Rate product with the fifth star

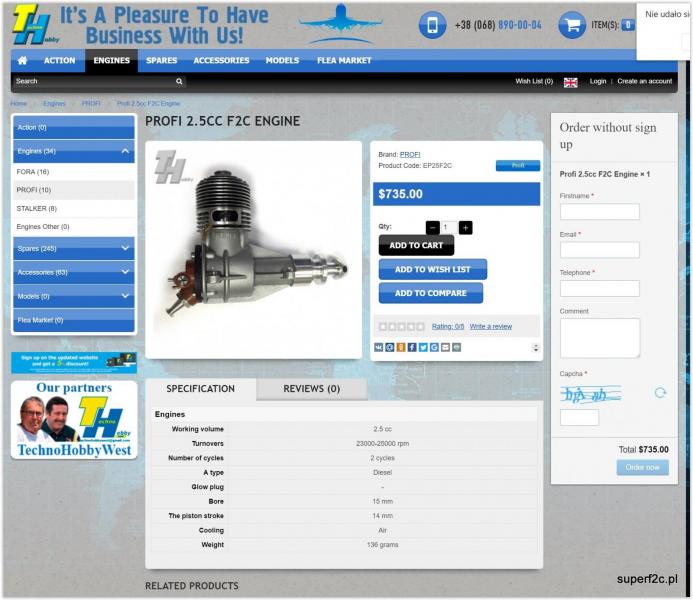(x=421, y=326)
